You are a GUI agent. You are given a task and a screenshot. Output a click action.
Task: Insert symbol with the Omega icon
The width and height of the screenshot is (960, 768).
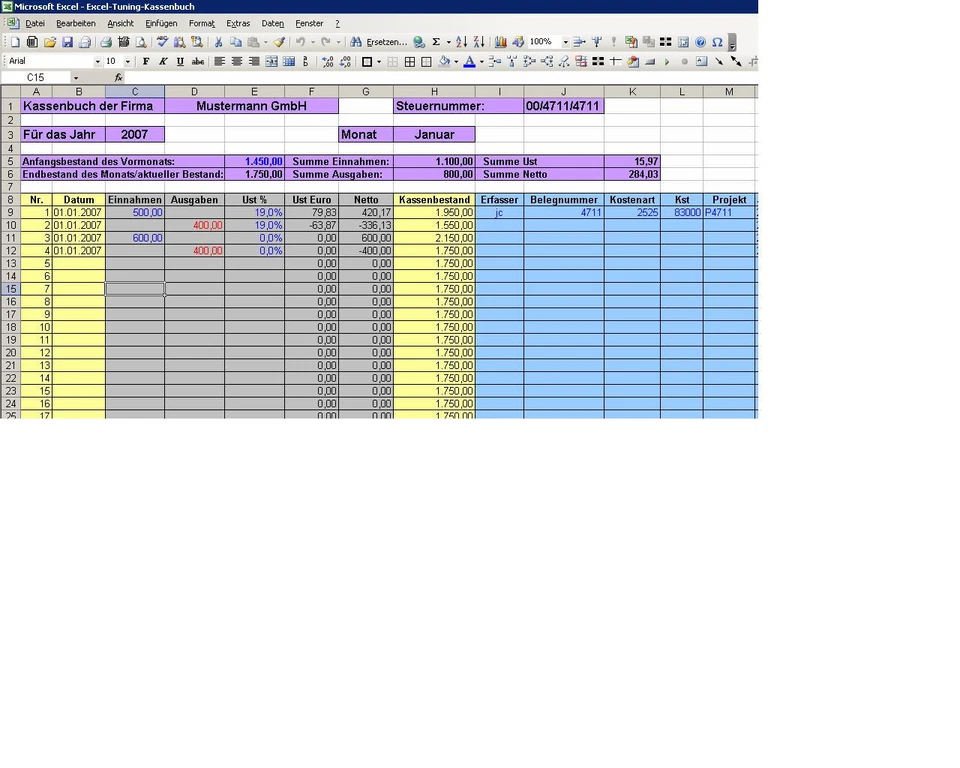pyautogui.click(x=718, y=42)
